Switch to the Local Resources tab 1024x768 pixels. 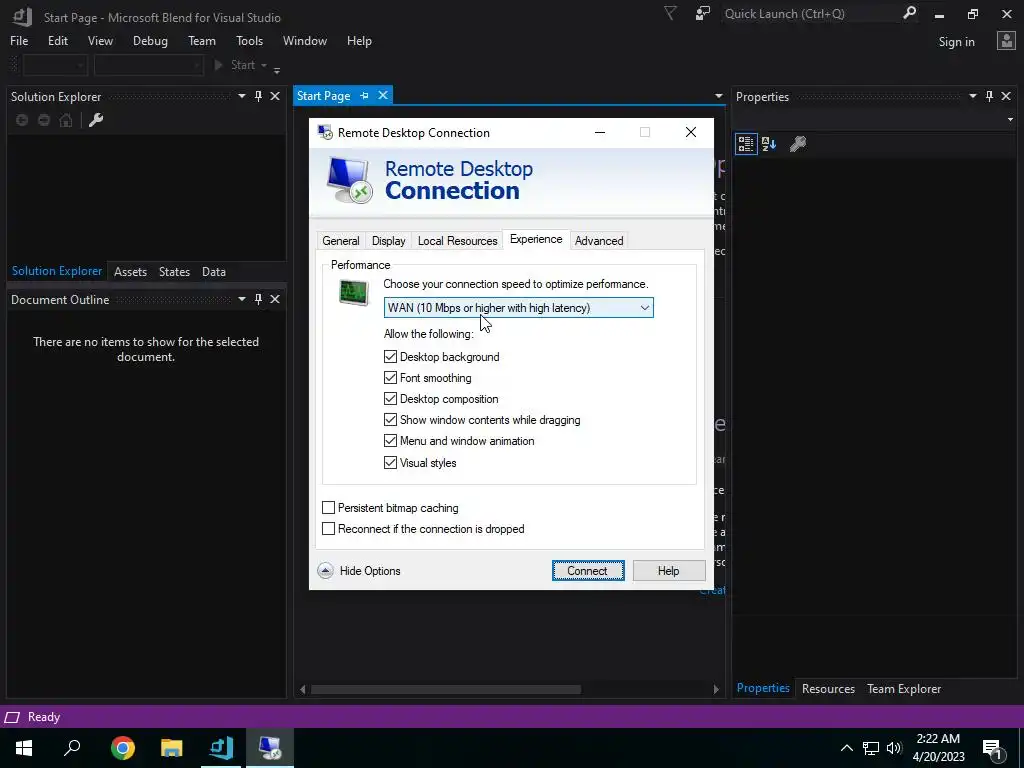tap(457, 240)
